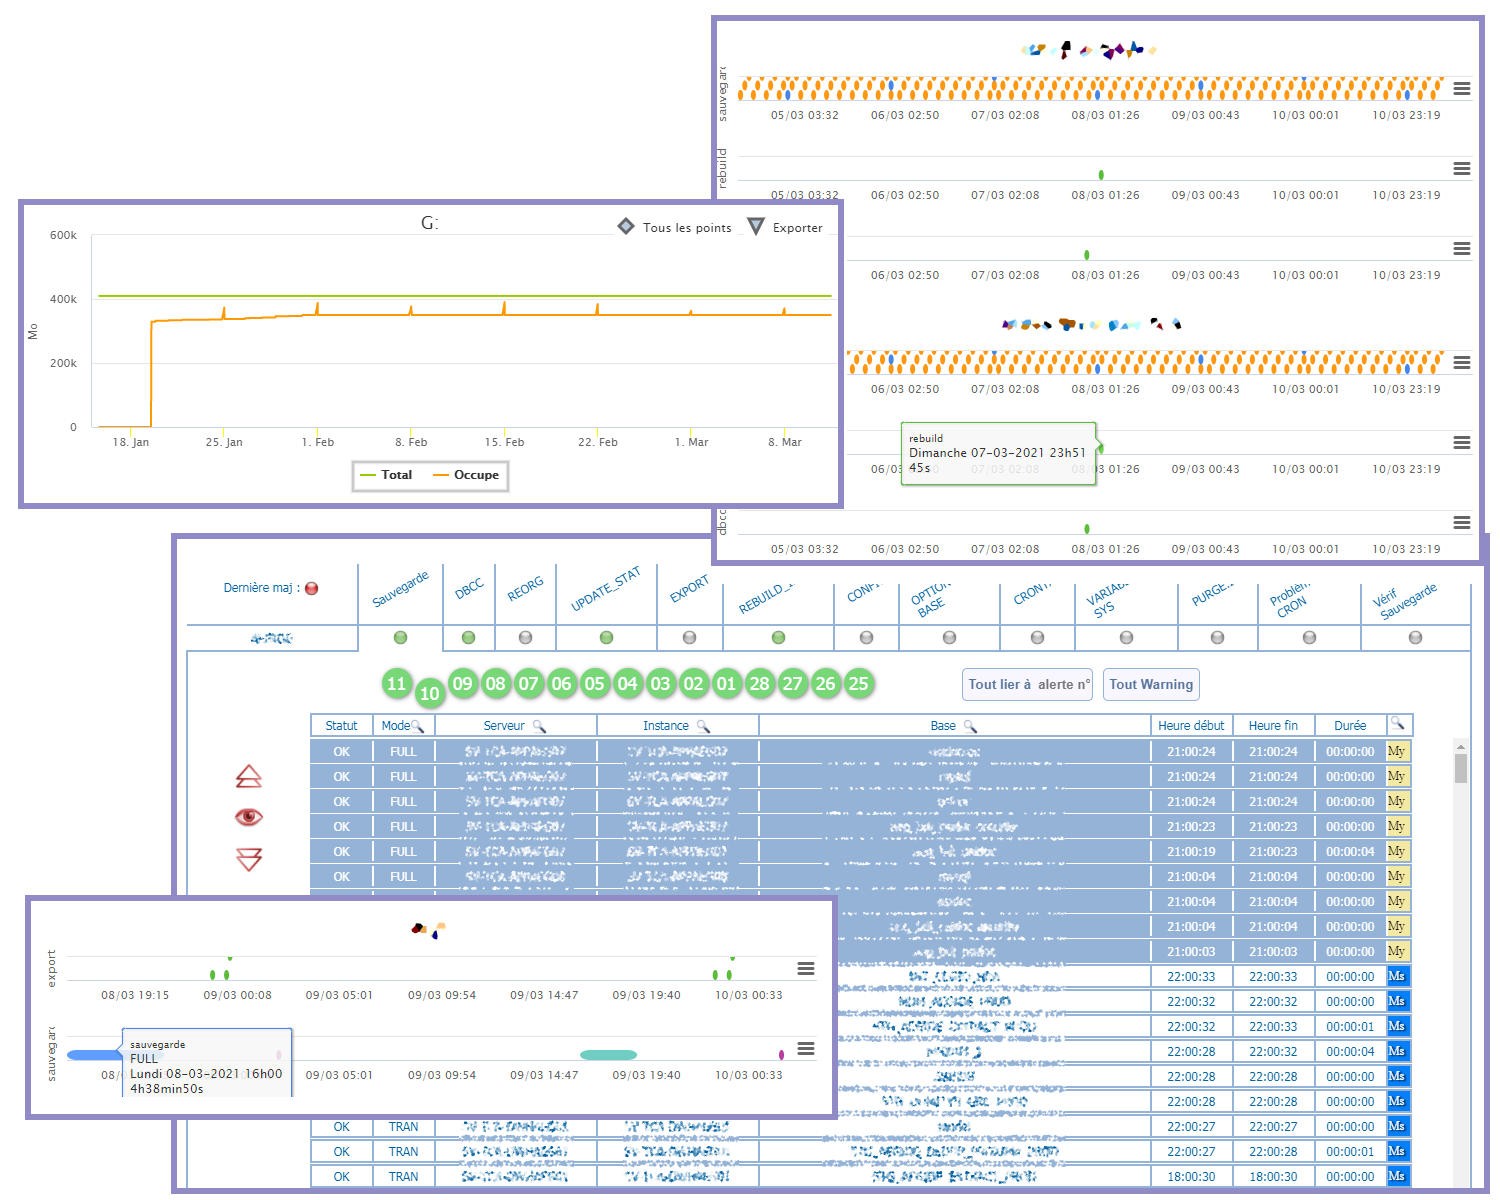Click the magnifier in the Base column header

pos(970,726)
